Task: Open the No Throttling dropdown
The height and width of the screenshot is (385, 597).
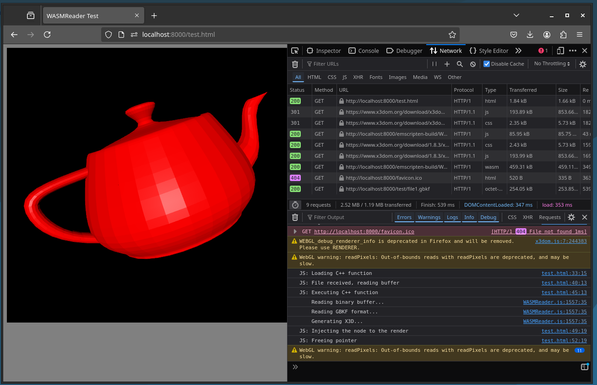Action: [x=552, y=64]
